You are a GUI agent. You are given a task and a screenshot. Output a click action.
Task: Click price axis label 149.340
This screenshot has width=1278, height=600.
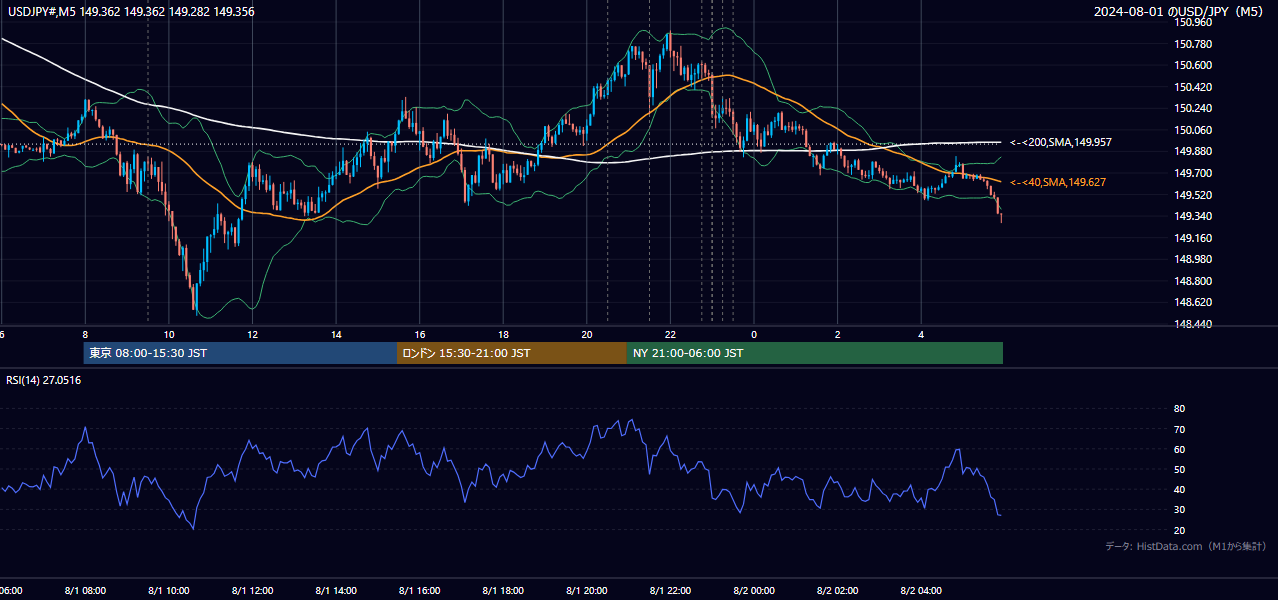(x=1192, y=216)
